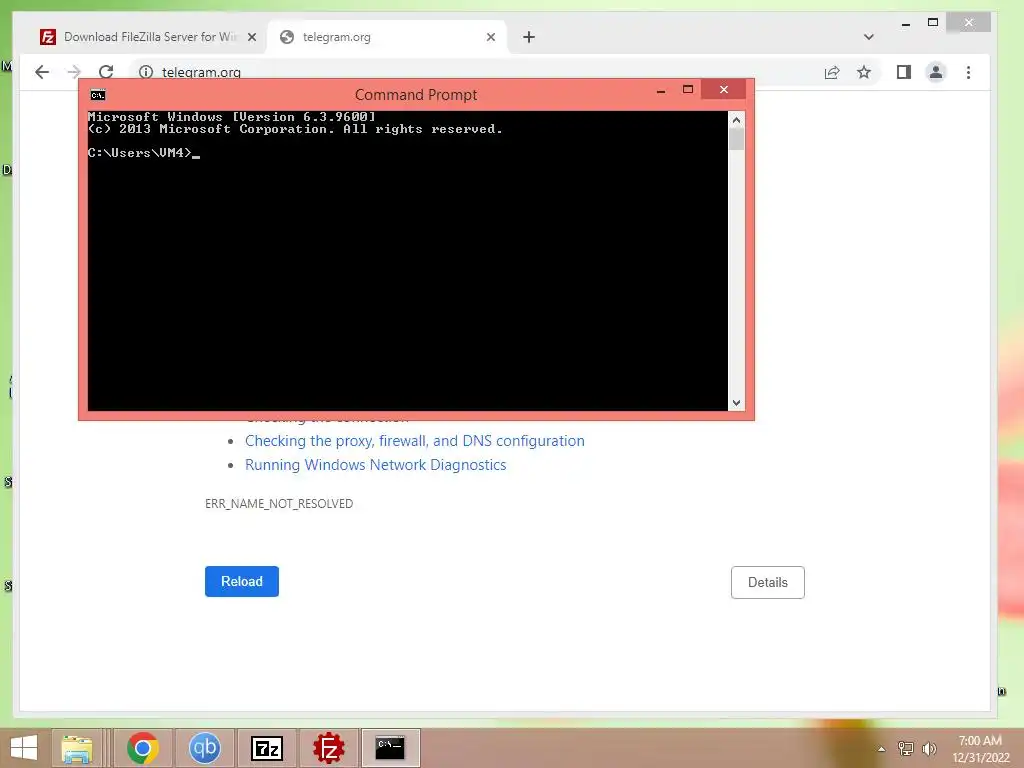This screenshot has height=768, width=1024.
Task: Open a new tab with plus button
Action: click(529, 37)
